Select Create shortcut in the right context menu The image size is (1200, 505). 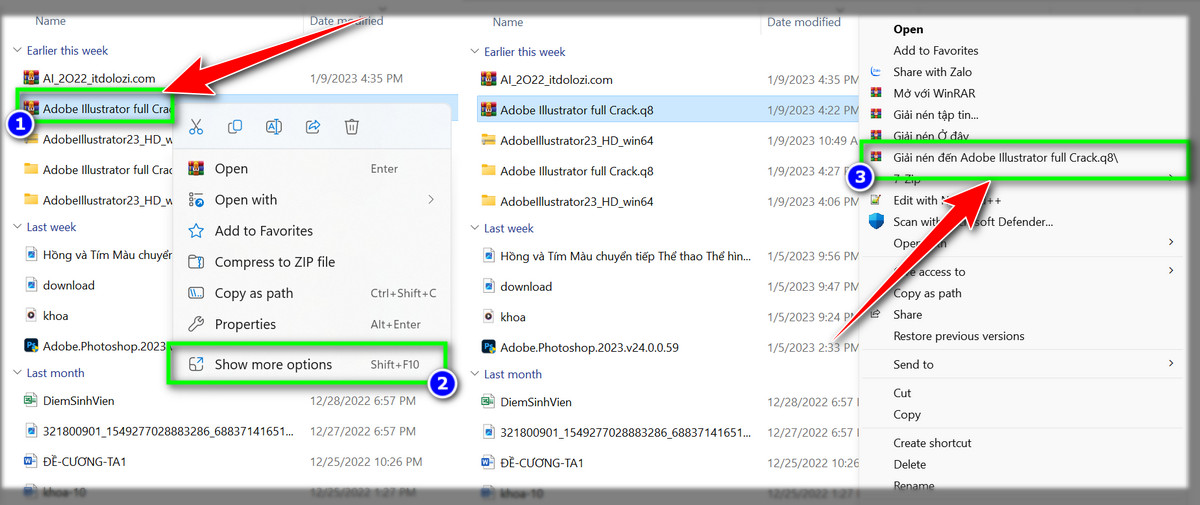coord(932,443)
